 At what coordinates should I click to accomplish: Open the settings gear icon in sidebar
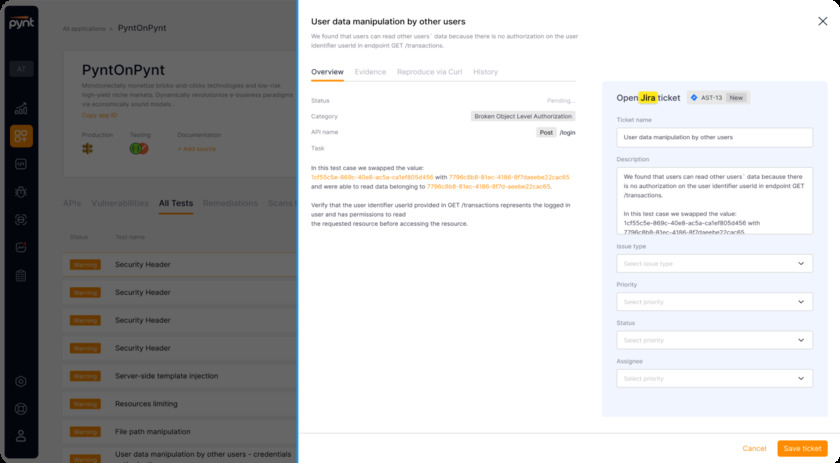tap(21, 381)
